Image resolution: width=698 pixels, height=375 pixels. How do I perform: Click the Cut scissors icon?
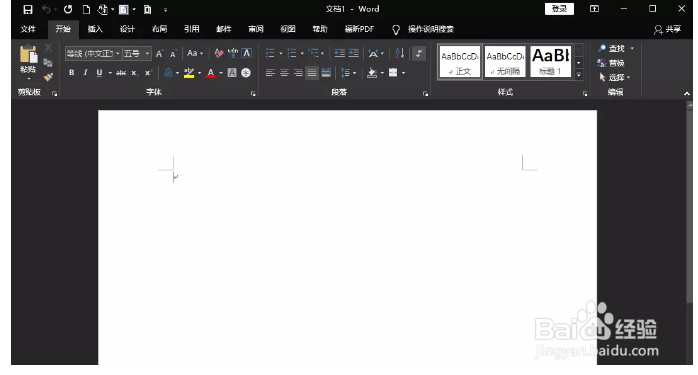[x=49, y=48]
